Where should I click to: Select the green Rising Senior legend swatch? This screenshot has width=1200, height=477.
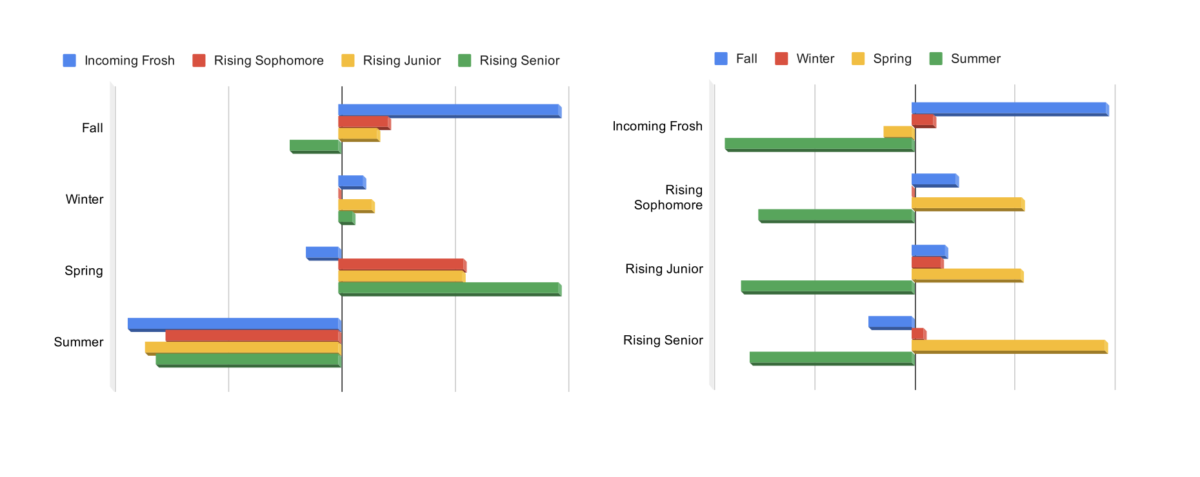465,60
